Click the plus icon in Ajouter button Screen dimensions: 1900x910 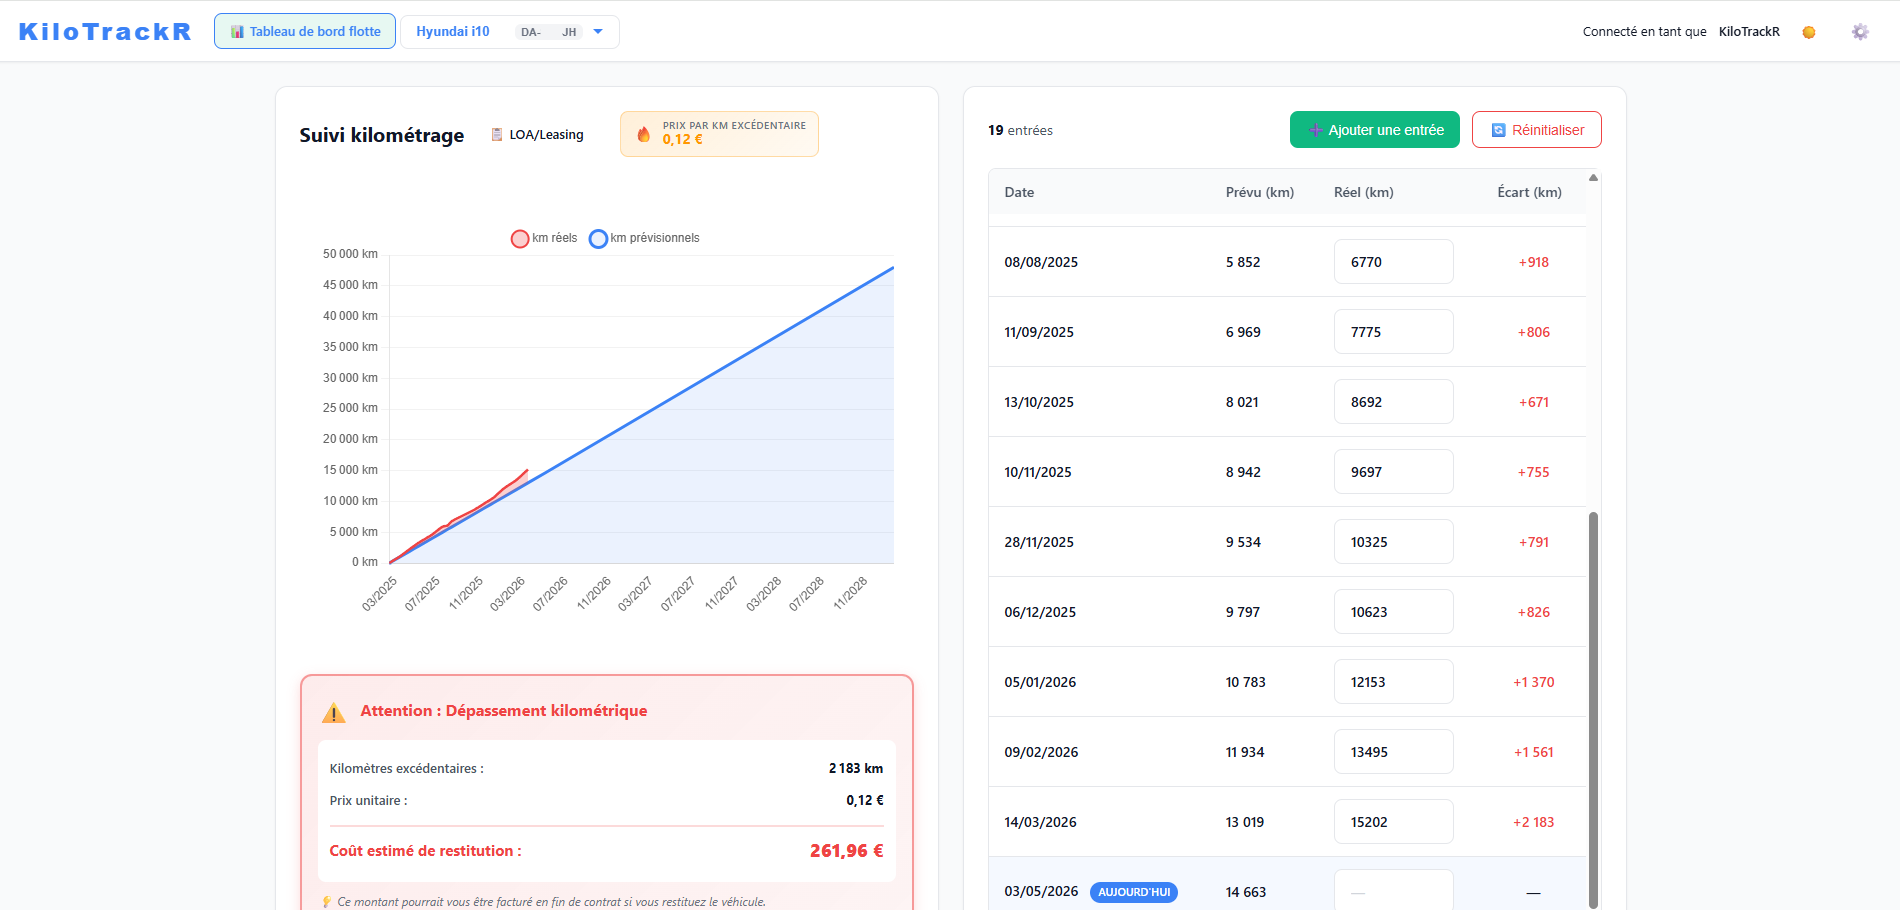[1316, 130]
